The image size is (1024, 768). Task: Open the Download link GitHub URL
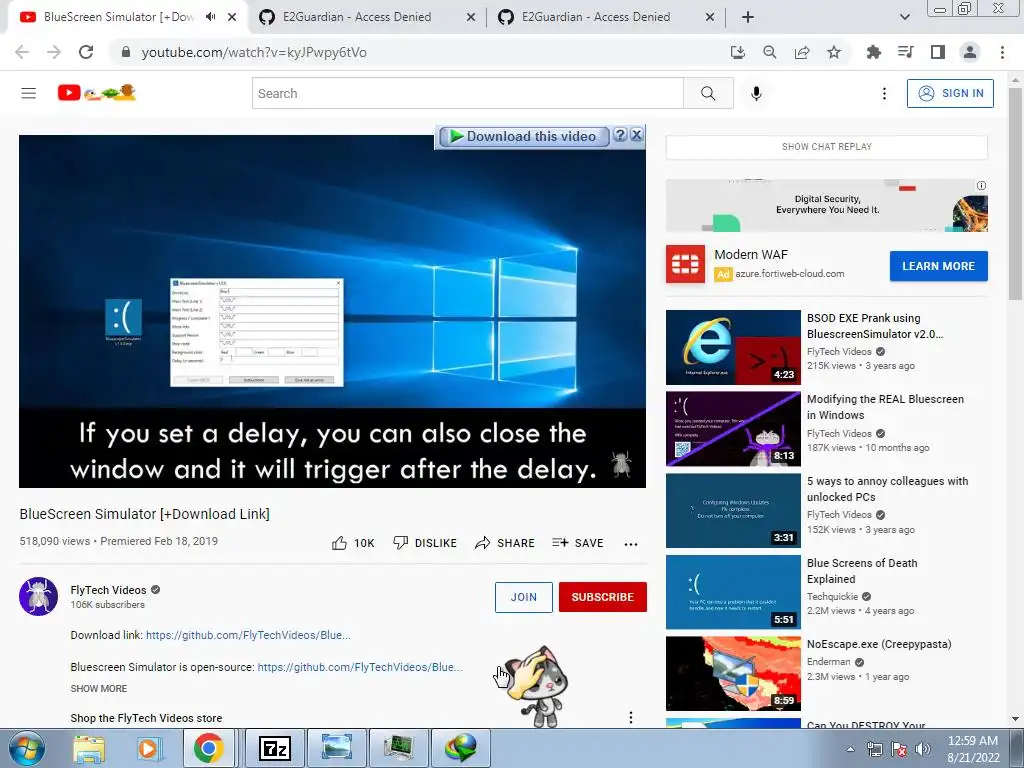(248, 635)
